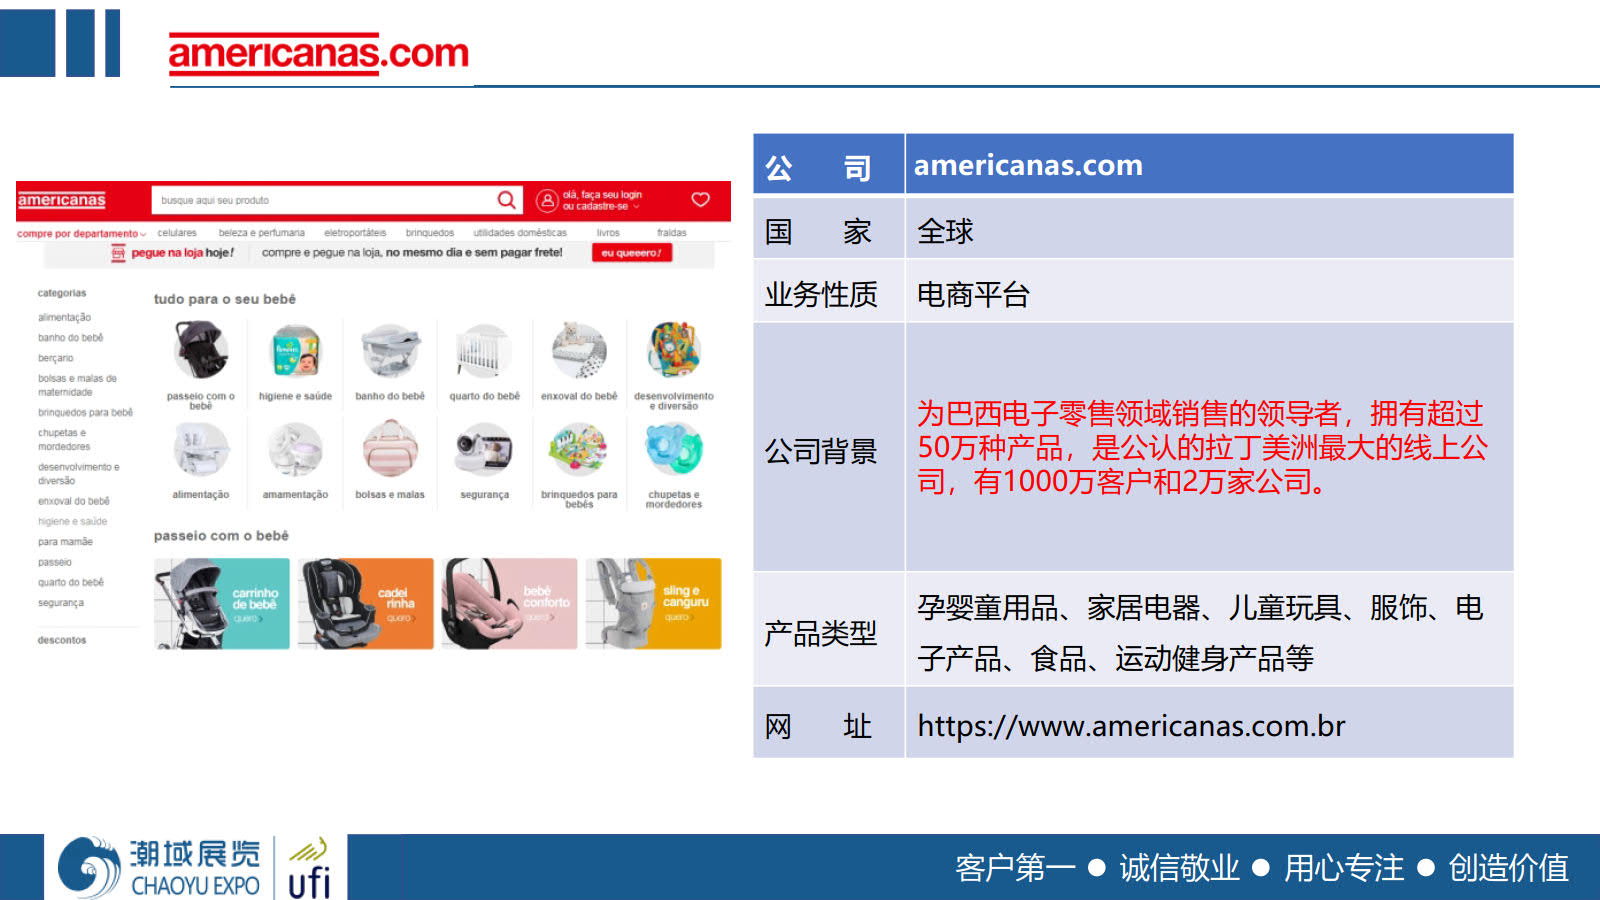Click the 'passeio com o bebê' section heading
Screen dimensions: 1600x900
click(x=221, y=536)
